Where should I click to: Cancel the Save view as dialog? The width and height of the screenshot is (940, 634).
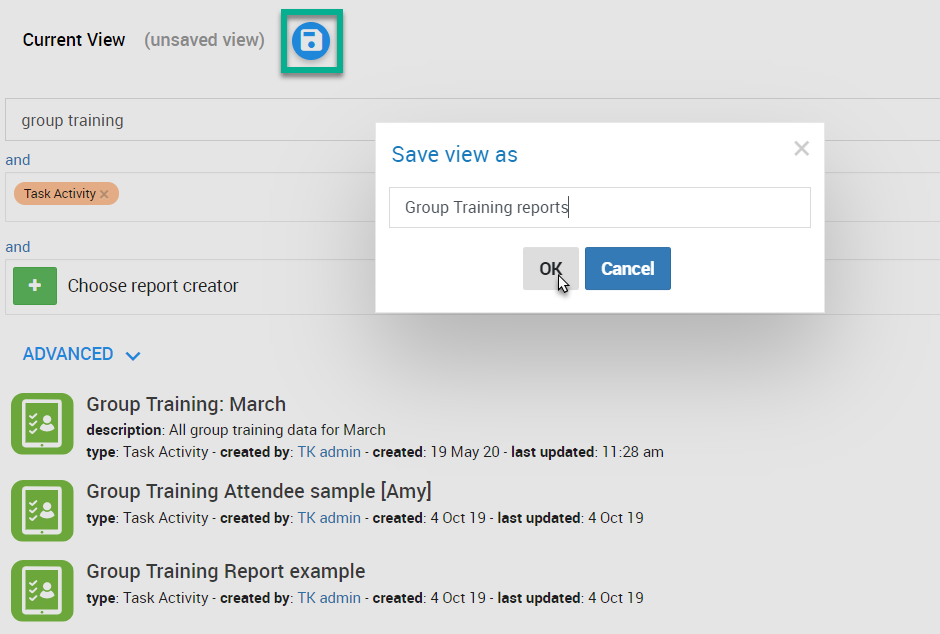[628, 268]
